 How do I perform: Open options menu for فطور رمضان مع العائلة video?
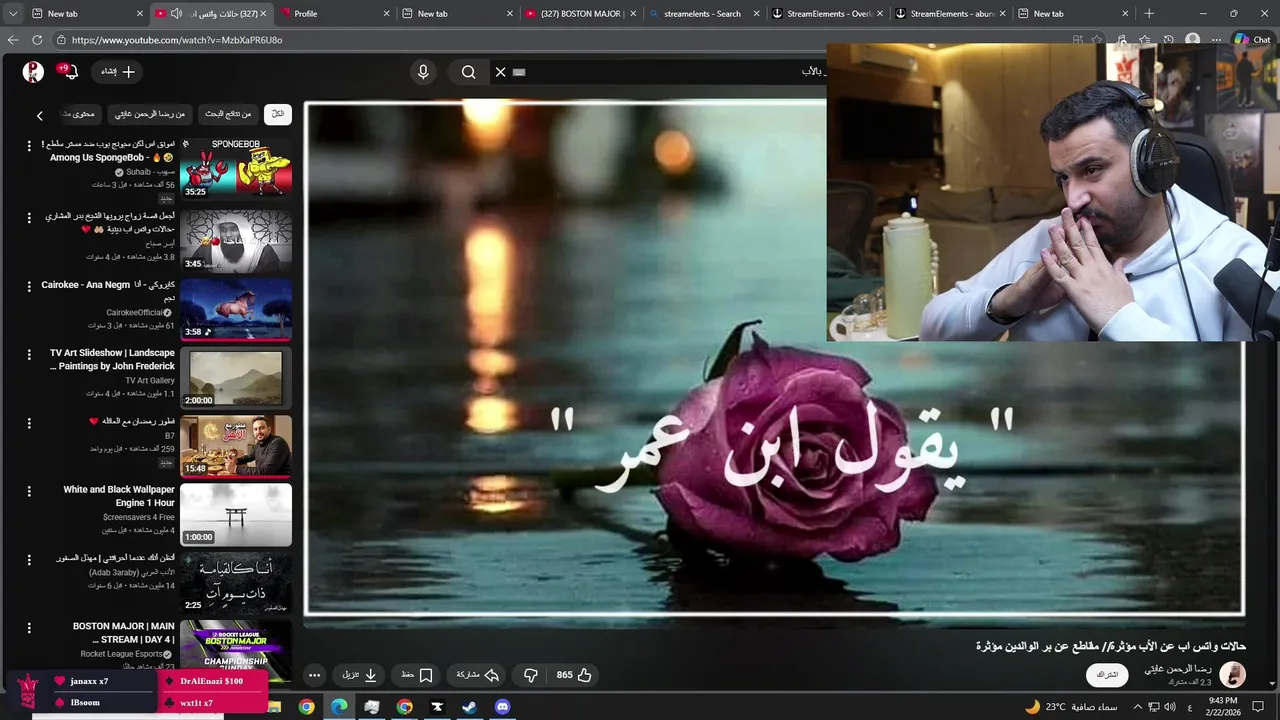[x=29, y=423]
